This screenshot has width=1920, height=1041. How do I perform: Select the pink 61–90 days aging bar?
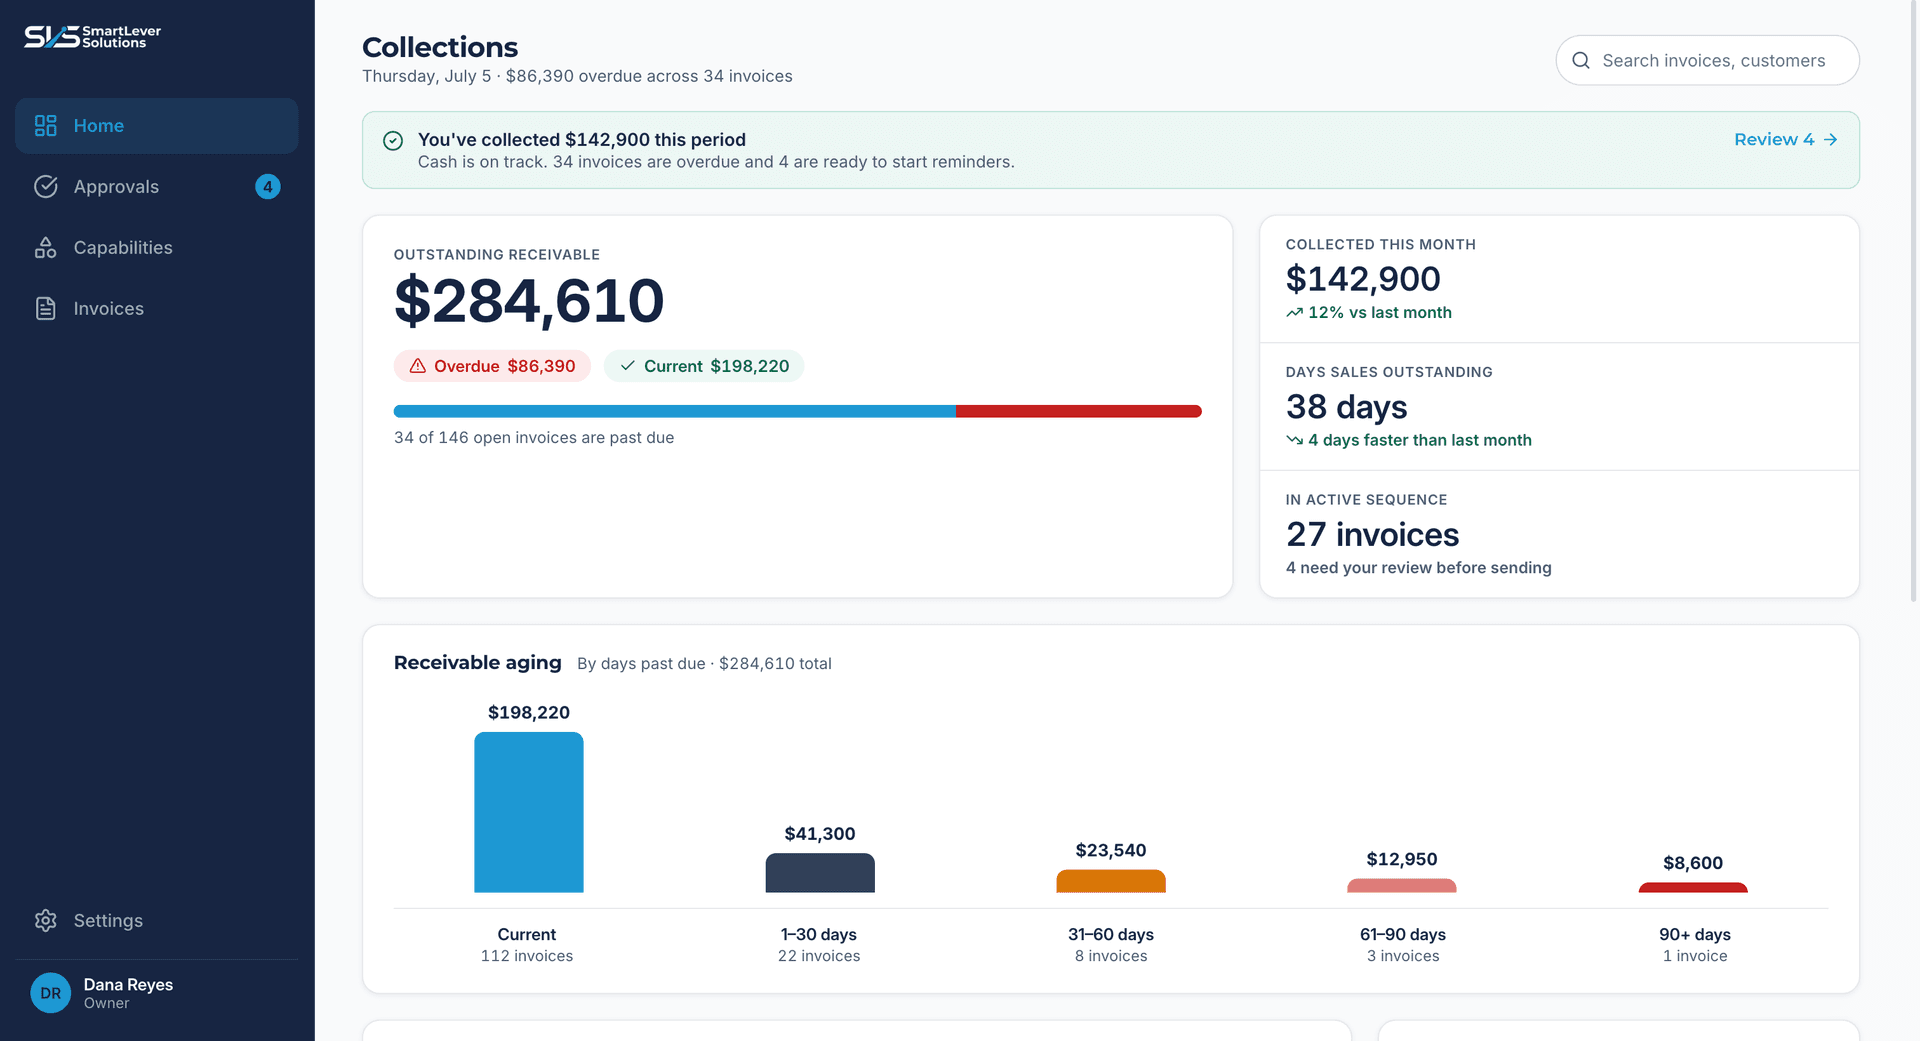[1402, 886]
